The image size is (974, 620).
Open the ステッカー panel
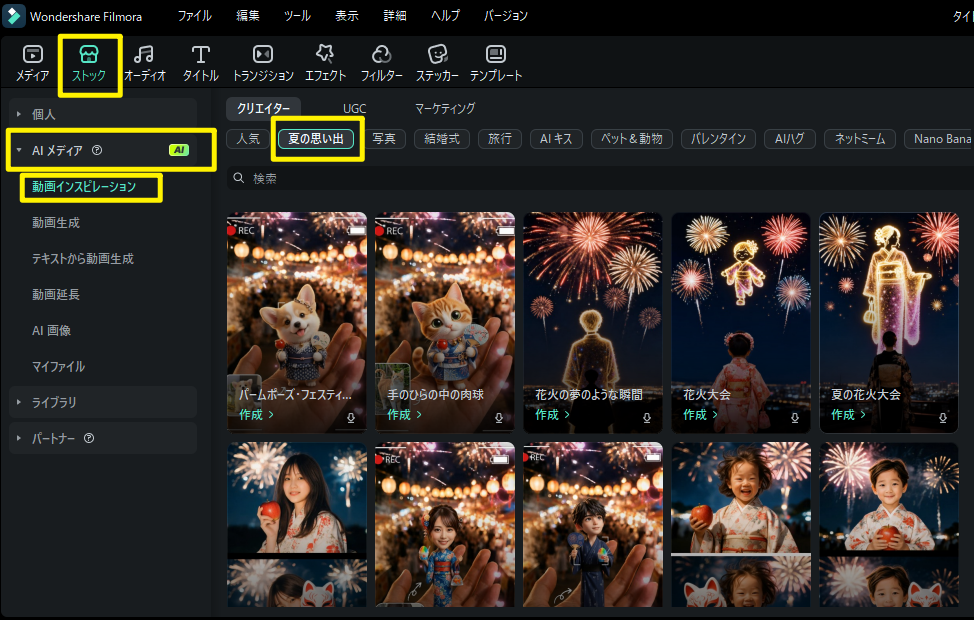(437, 63)
